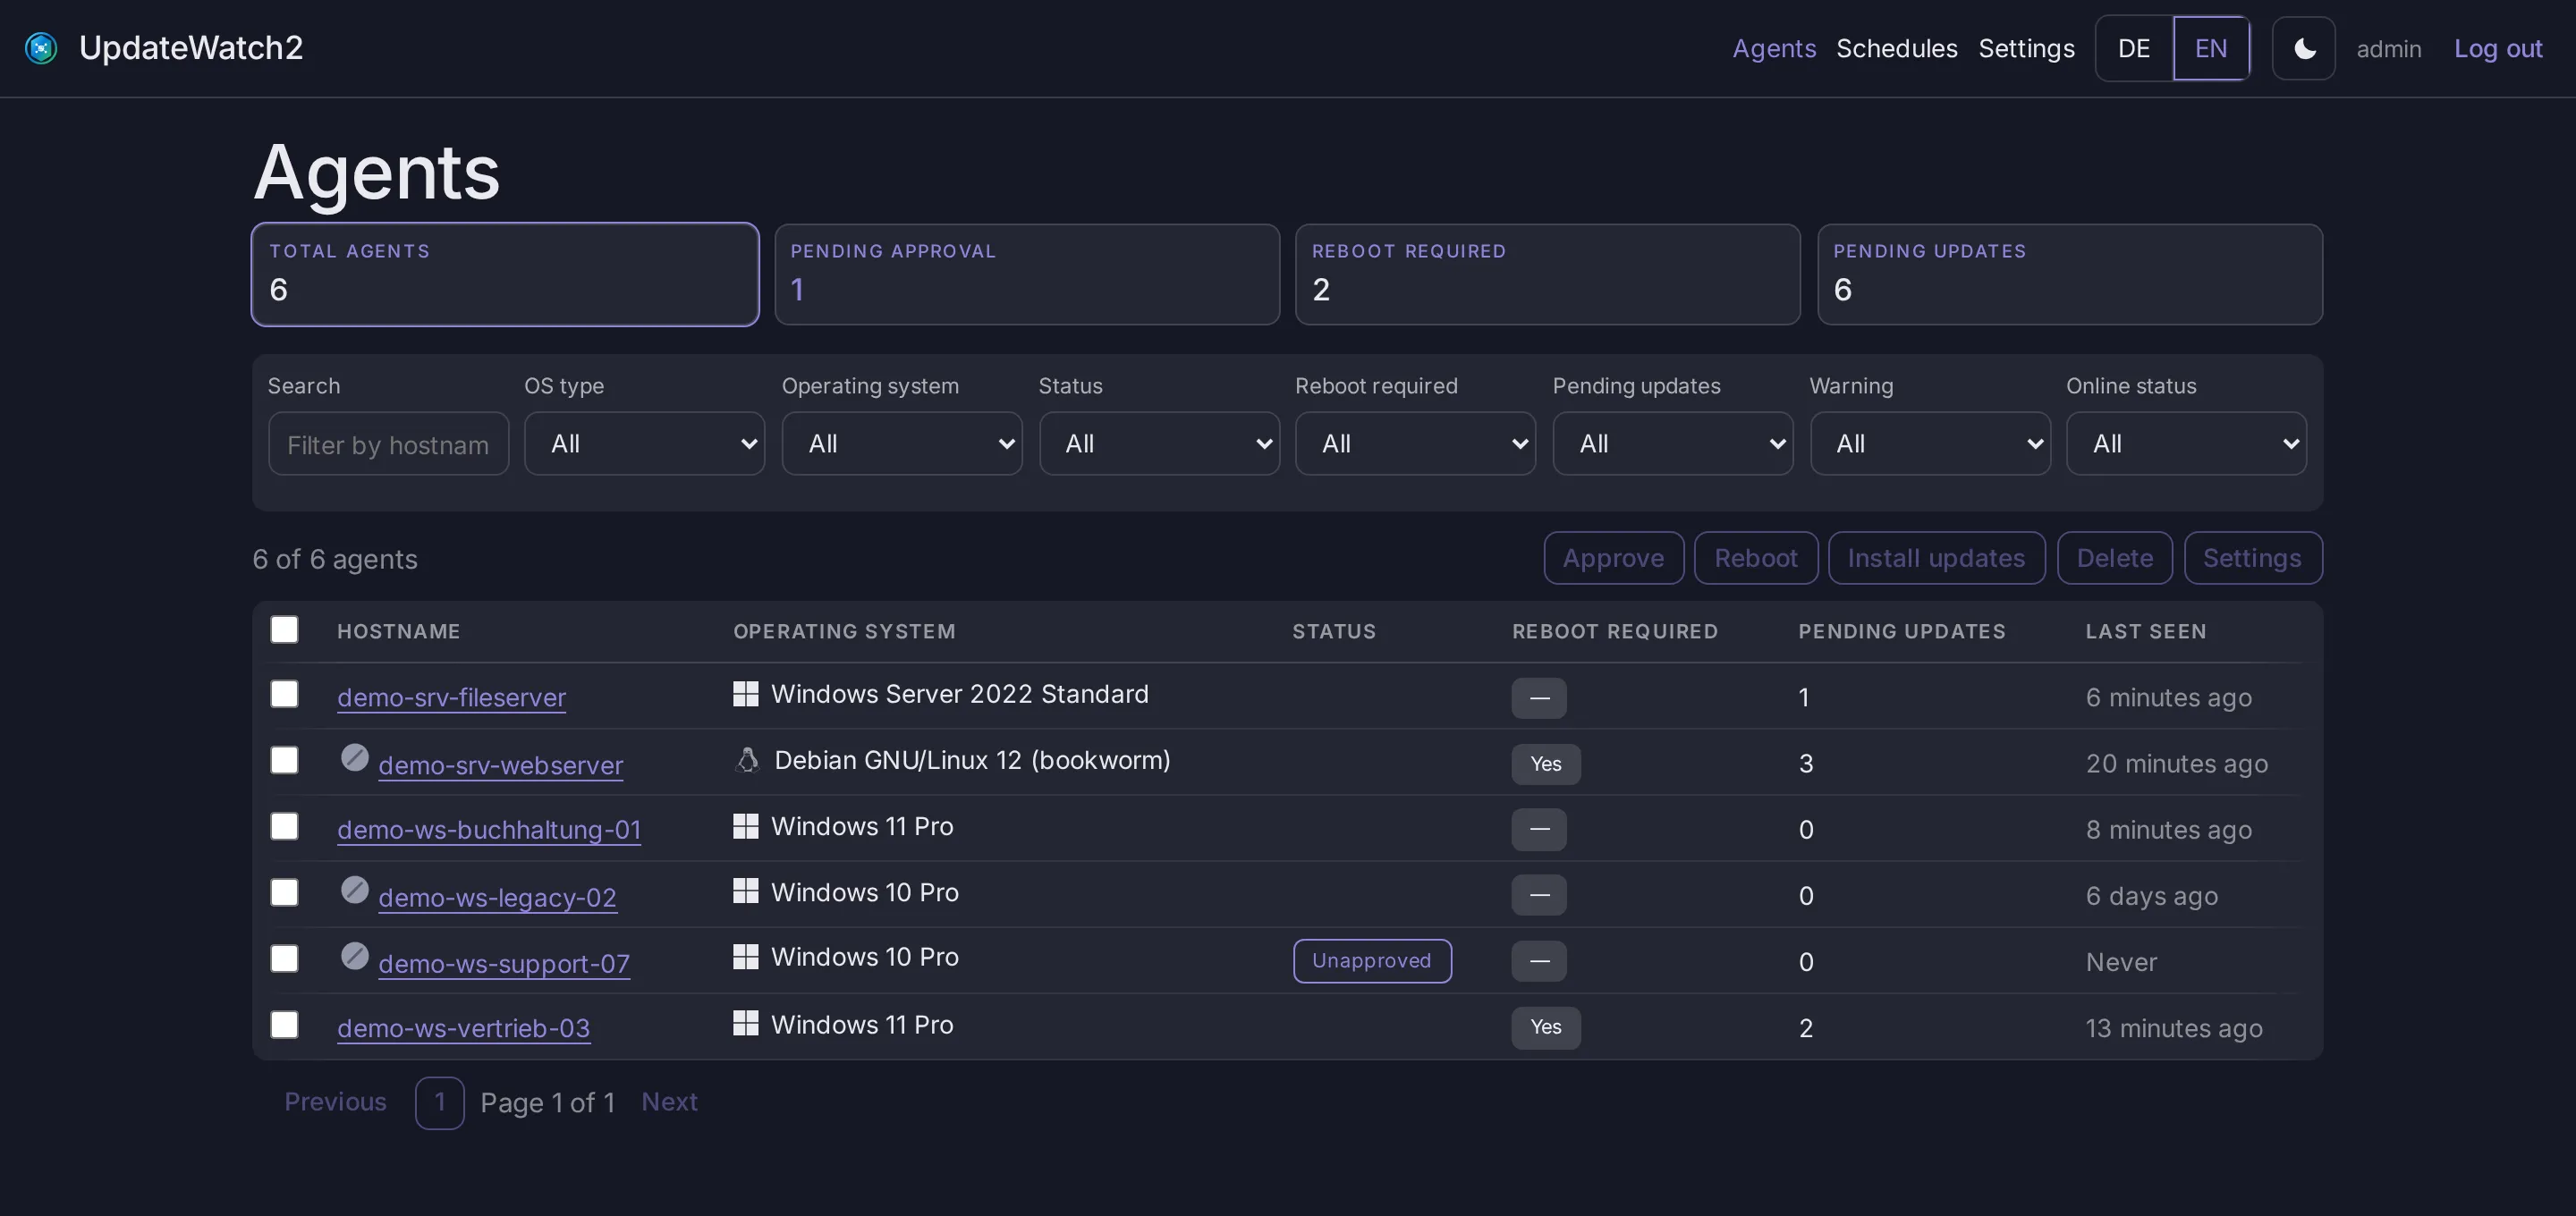The height and width of the screenshot is (1216, 2576).
Task: Switch language to EN
Action: [x=2211, y=48]
